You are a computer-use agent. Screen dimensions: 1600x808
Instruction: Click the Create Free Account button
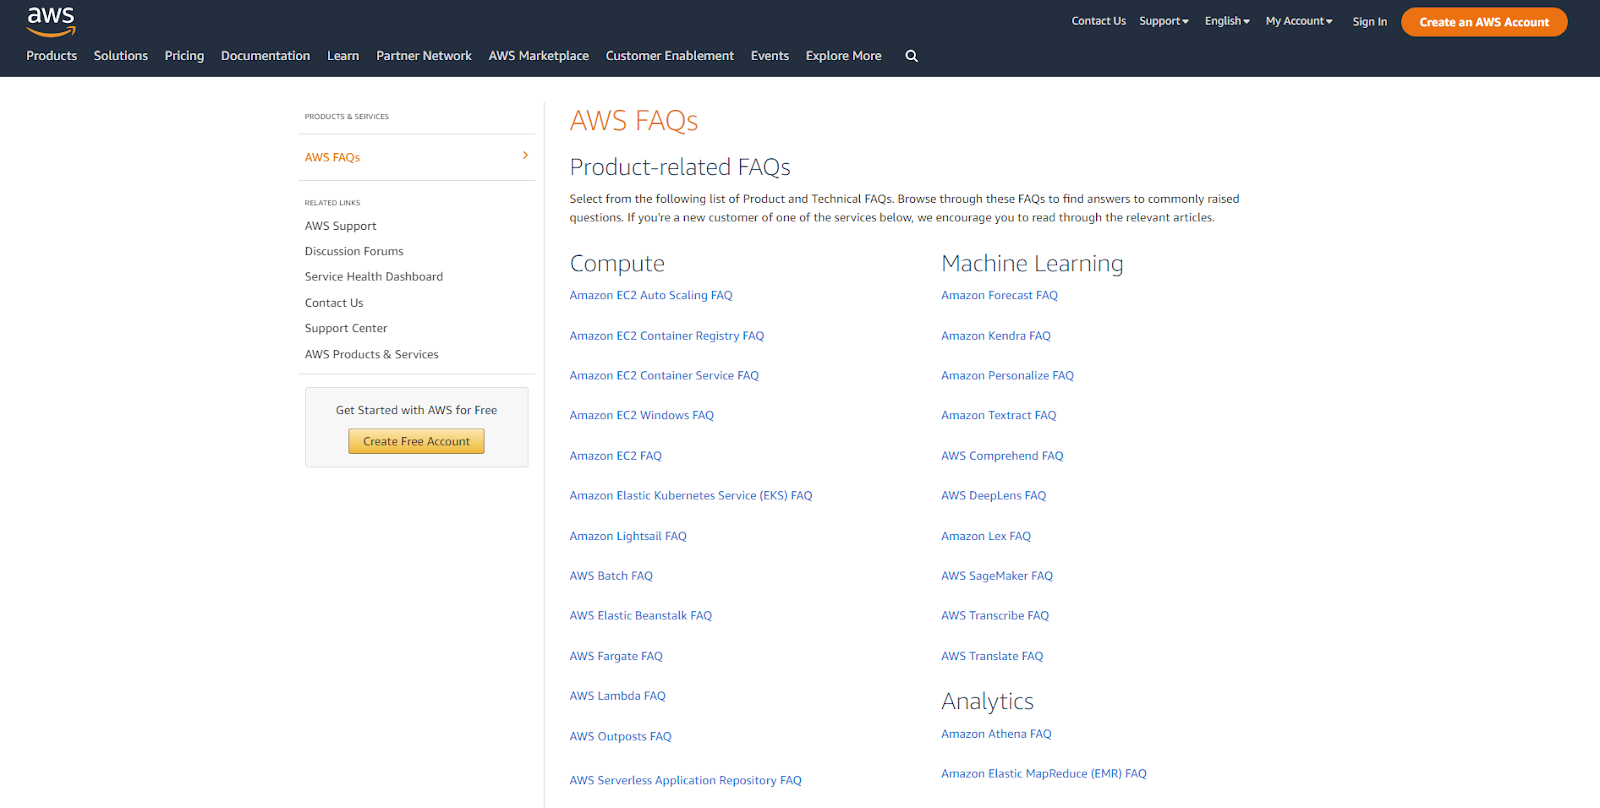pos(416,441)
